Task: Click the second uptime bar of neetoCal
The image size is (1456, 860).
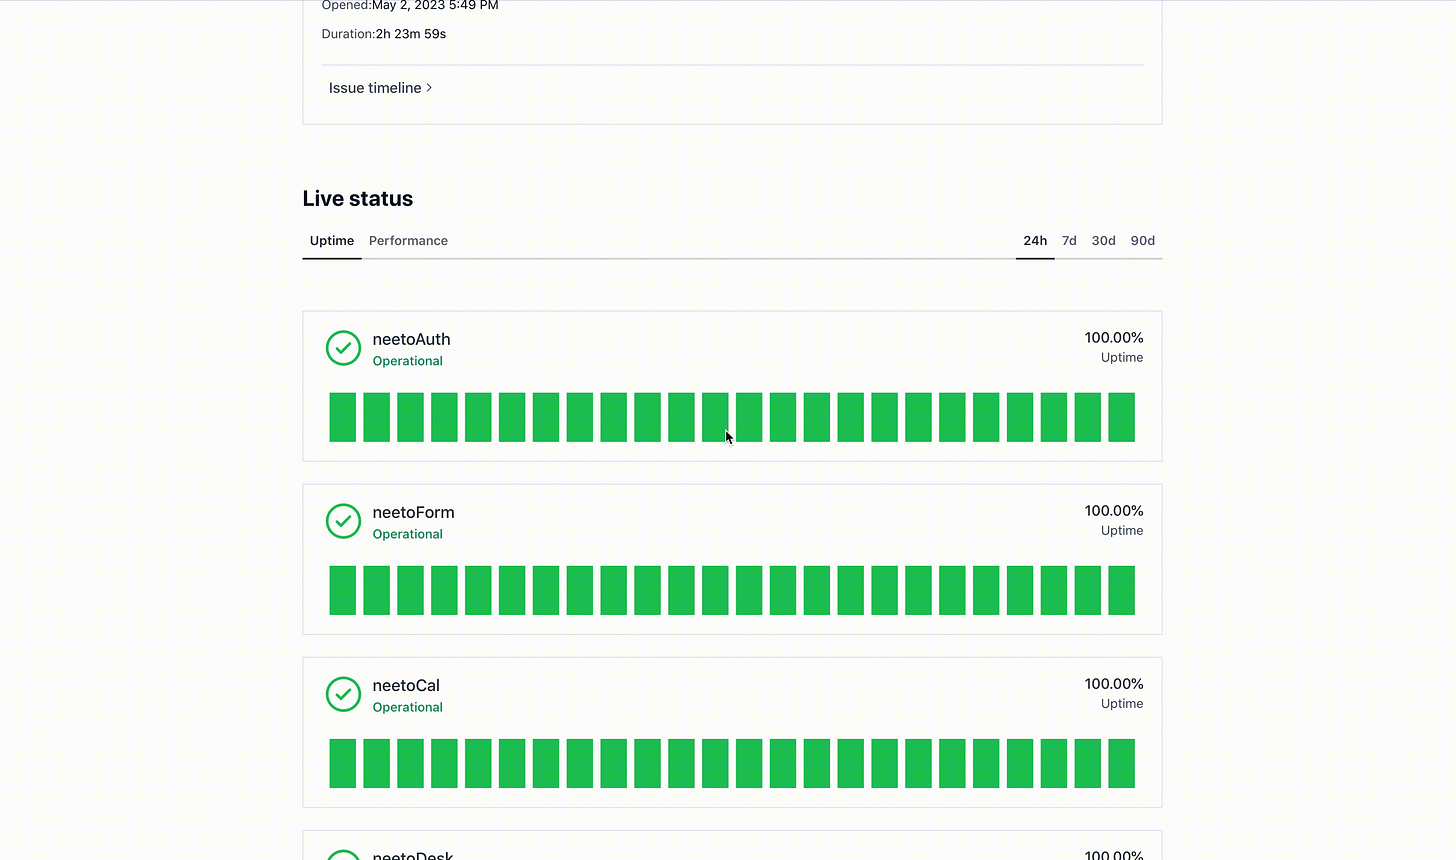Action: [377, 763]
